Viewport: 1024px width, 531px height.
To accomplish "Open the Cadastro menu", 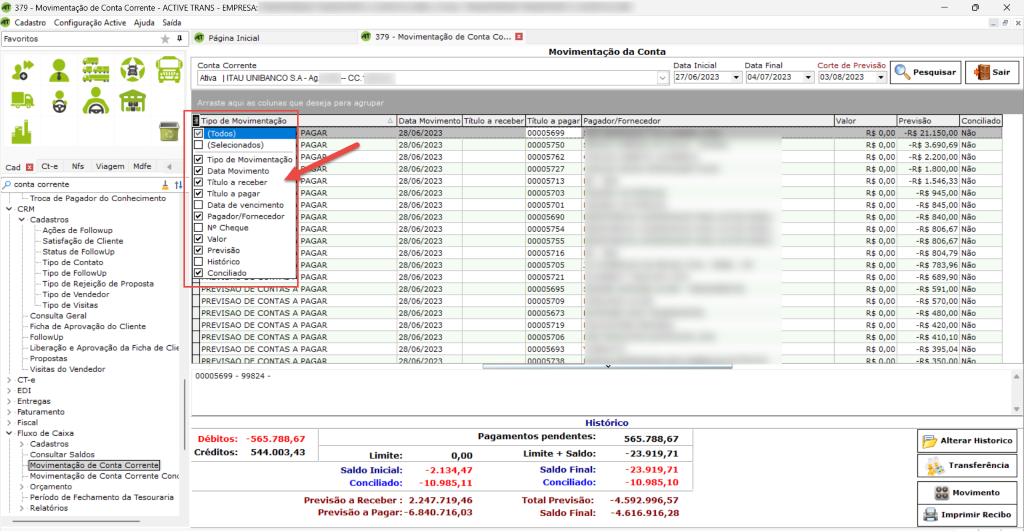I will click(x=30, y=23).
